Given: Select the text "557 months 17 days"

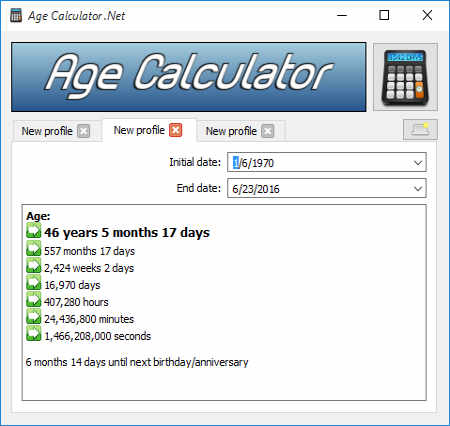Looking at the screenshot, I should [x=89, y=251].
